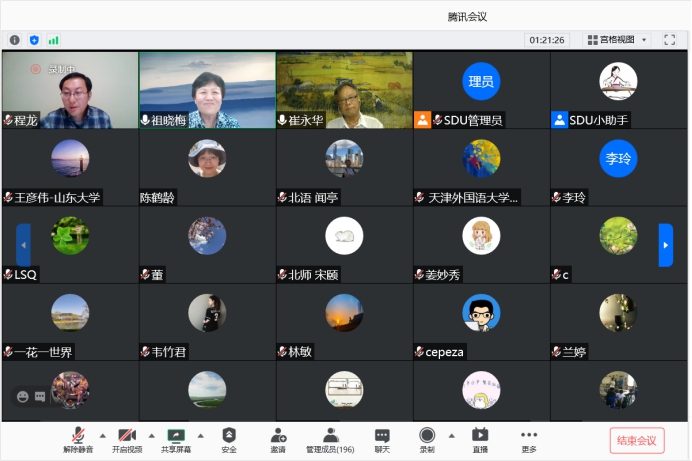Image resolution: width=692 pixels, height=461 pixels.
Task: Toggle the 录制 recording button
Action: click(427, 439)
